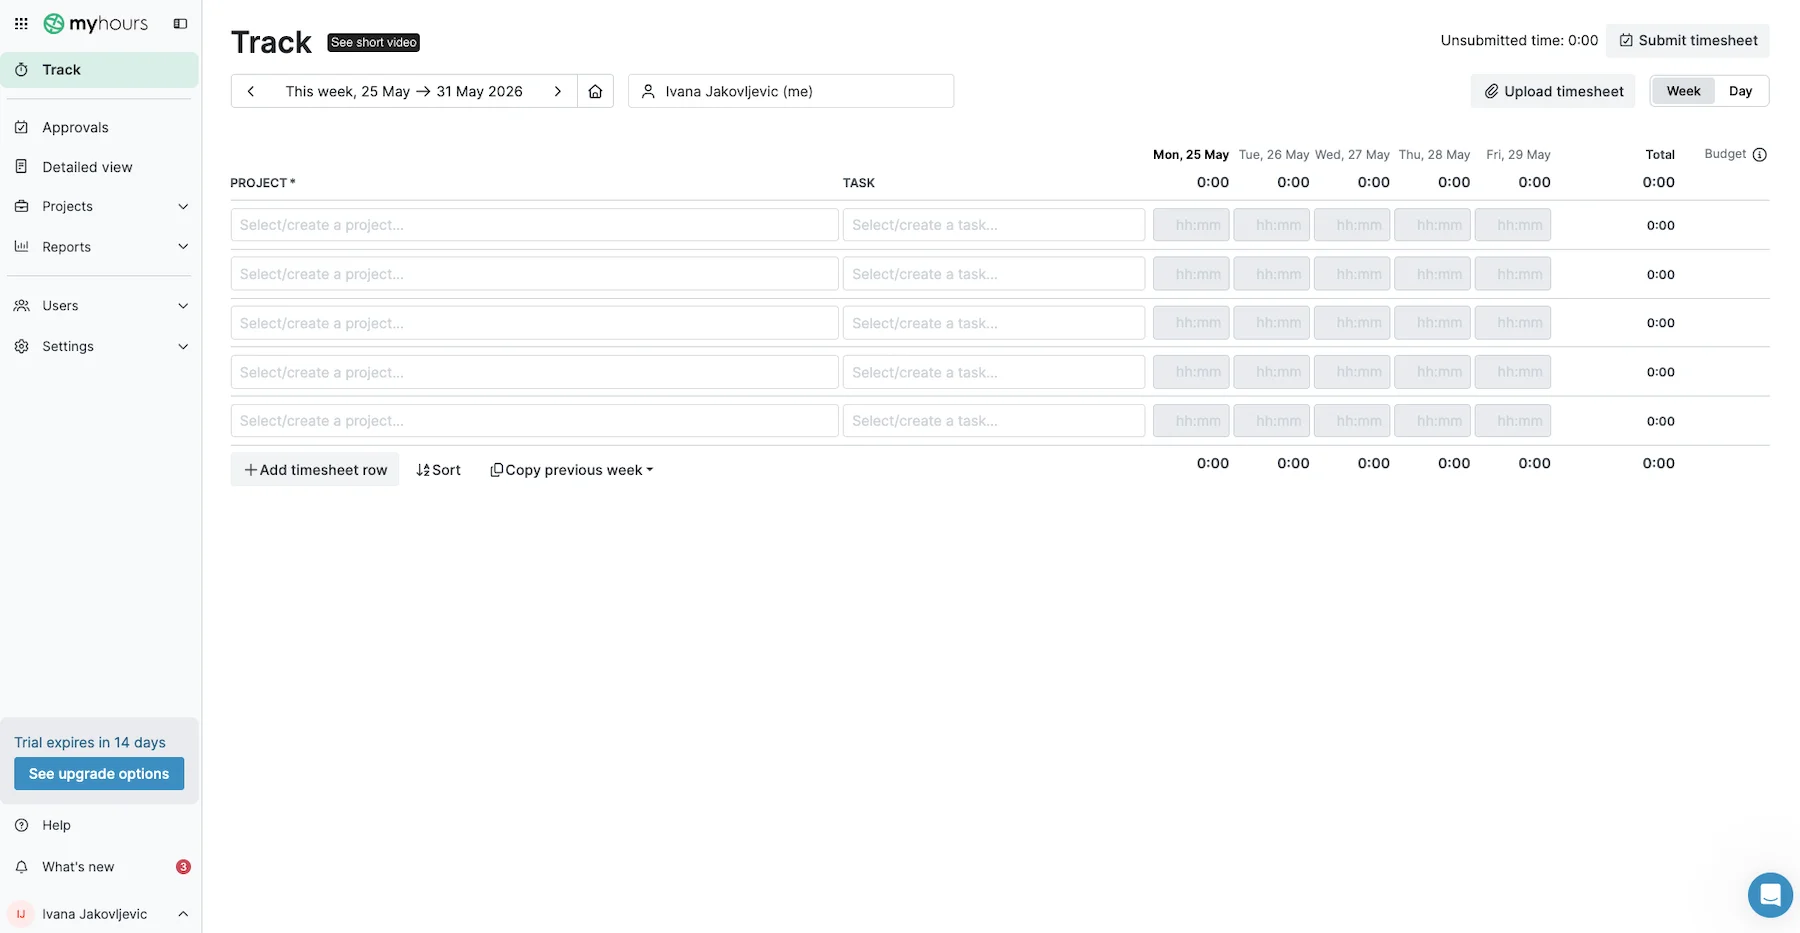This screenshot has height=933, width=1800.
Task: Open the date range picker
Action: [404, 91]
